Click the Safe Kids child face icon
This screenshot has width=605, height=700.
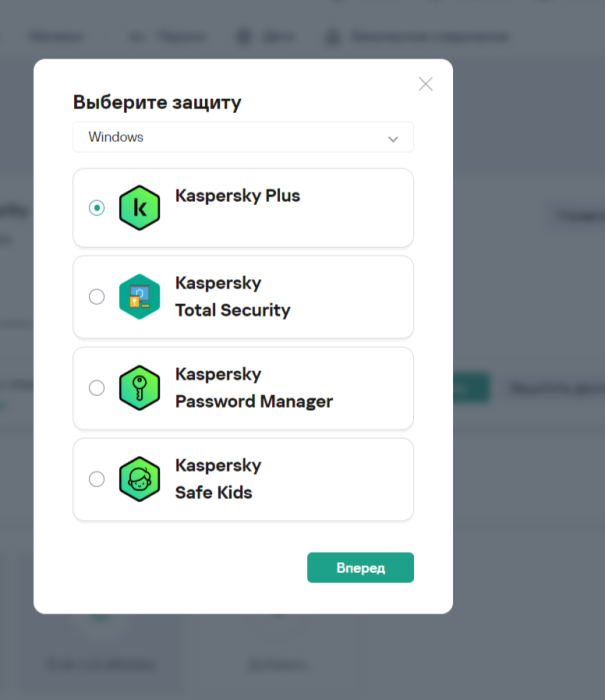(139, 479)
